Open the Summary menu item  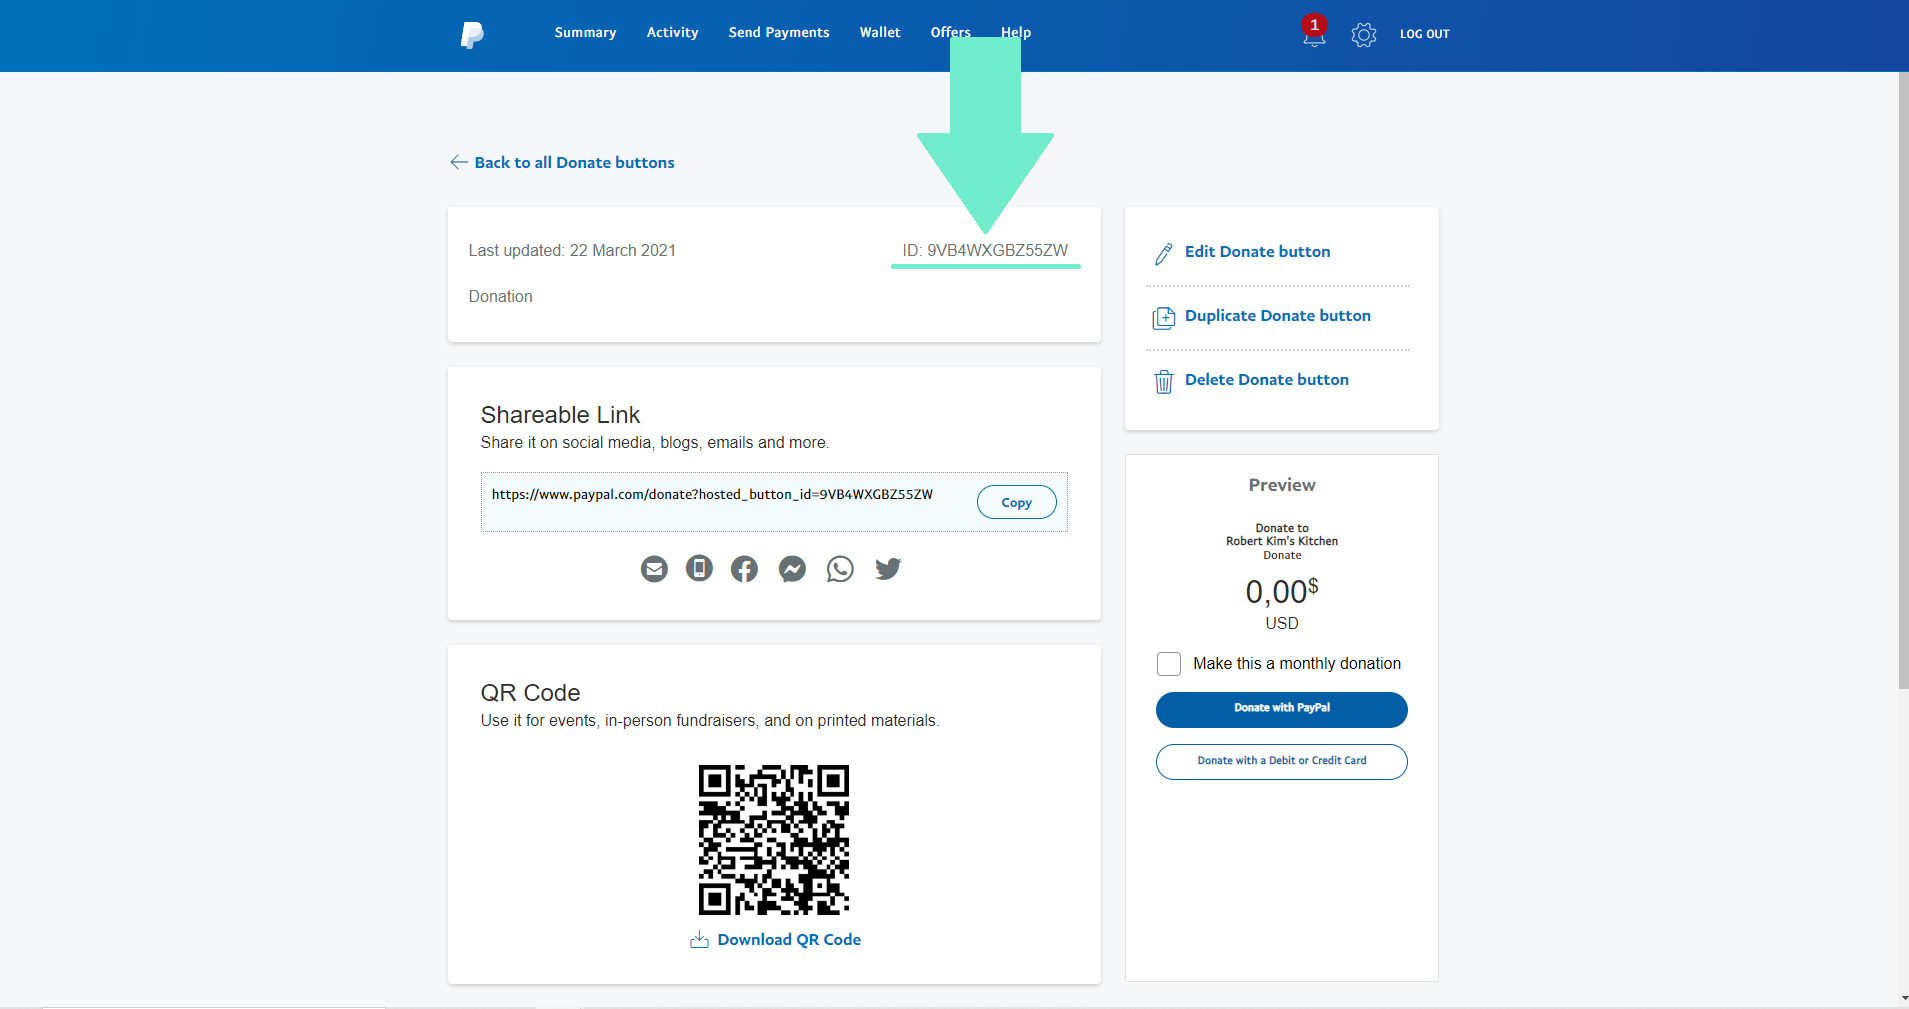click(x=585, y=31)
